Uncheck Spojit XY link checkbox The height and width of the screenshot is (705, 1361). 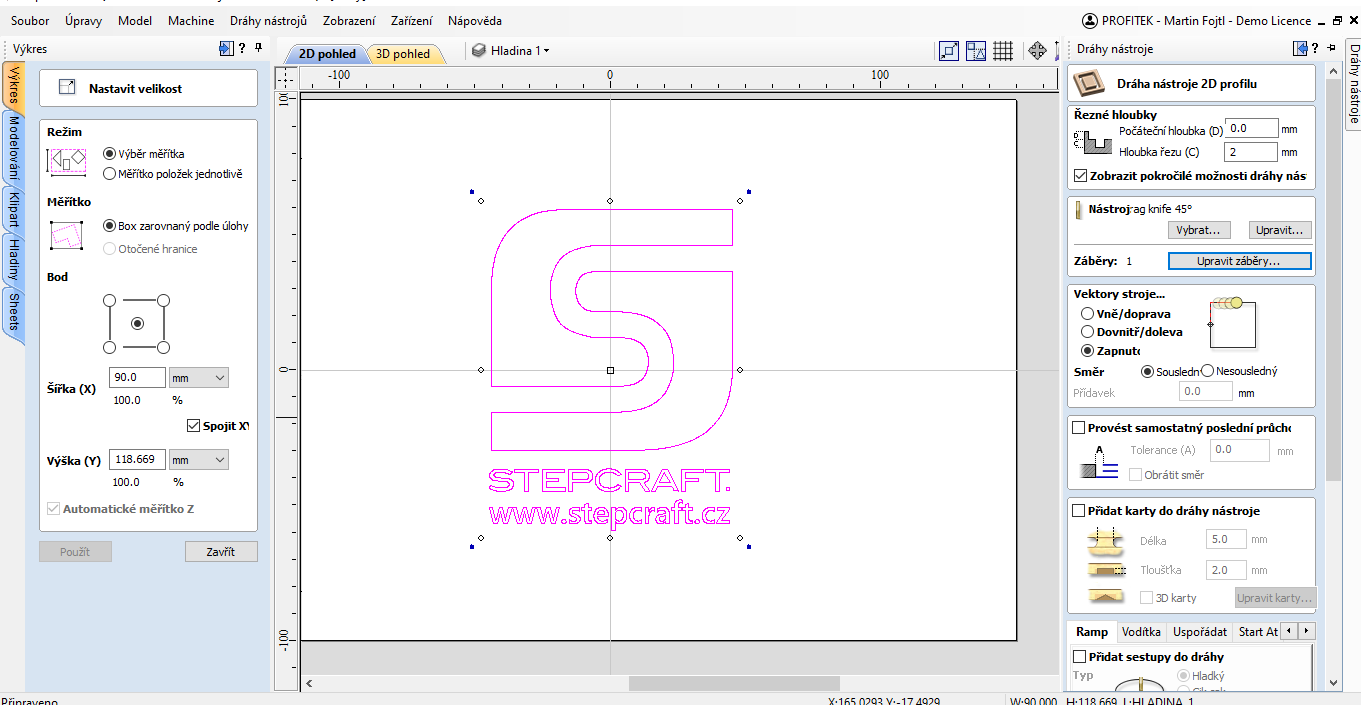[194, 426]
